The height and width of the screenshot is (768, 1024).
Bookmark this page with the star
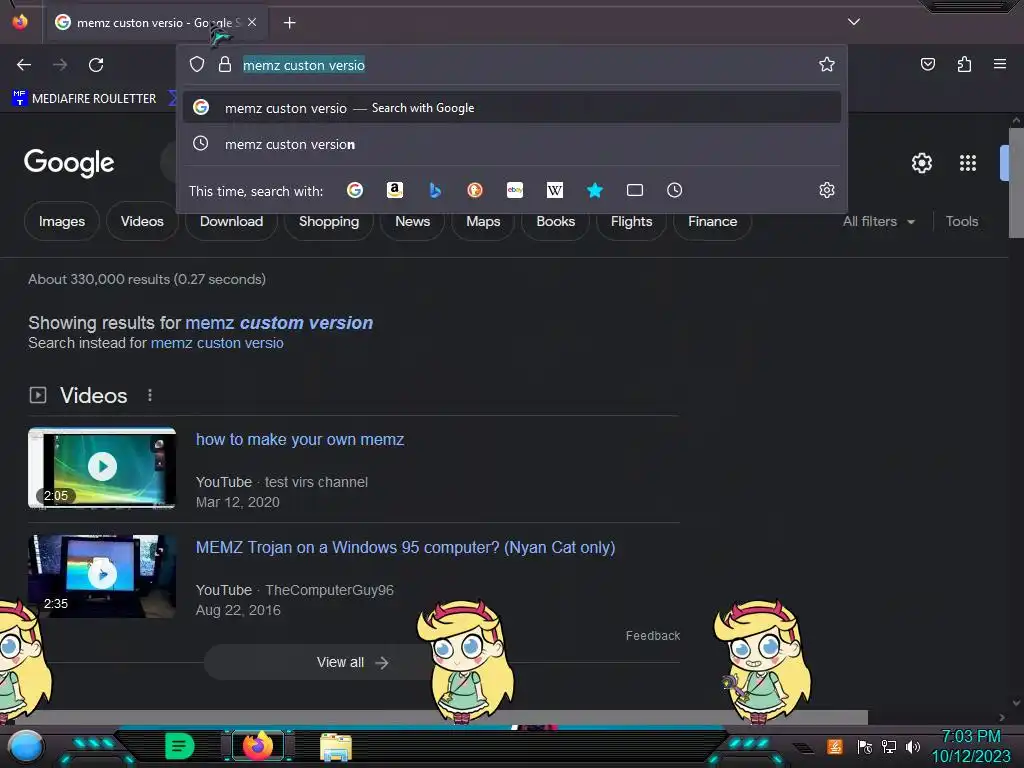pos(827,64)
